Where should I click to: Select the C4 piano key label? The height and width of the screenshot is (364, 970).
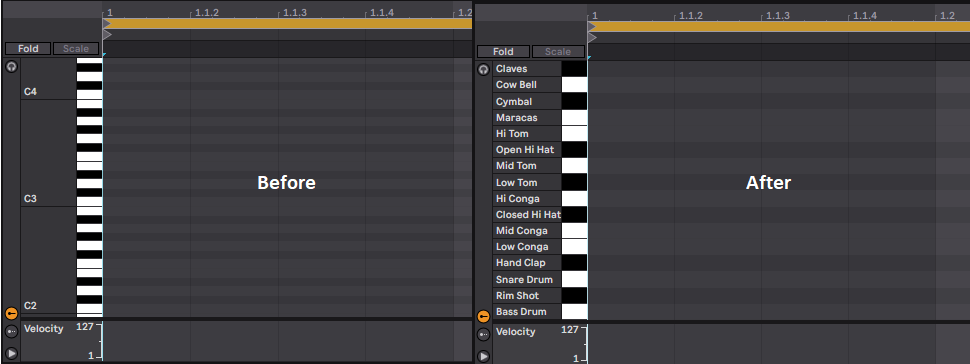click(30, 92)
